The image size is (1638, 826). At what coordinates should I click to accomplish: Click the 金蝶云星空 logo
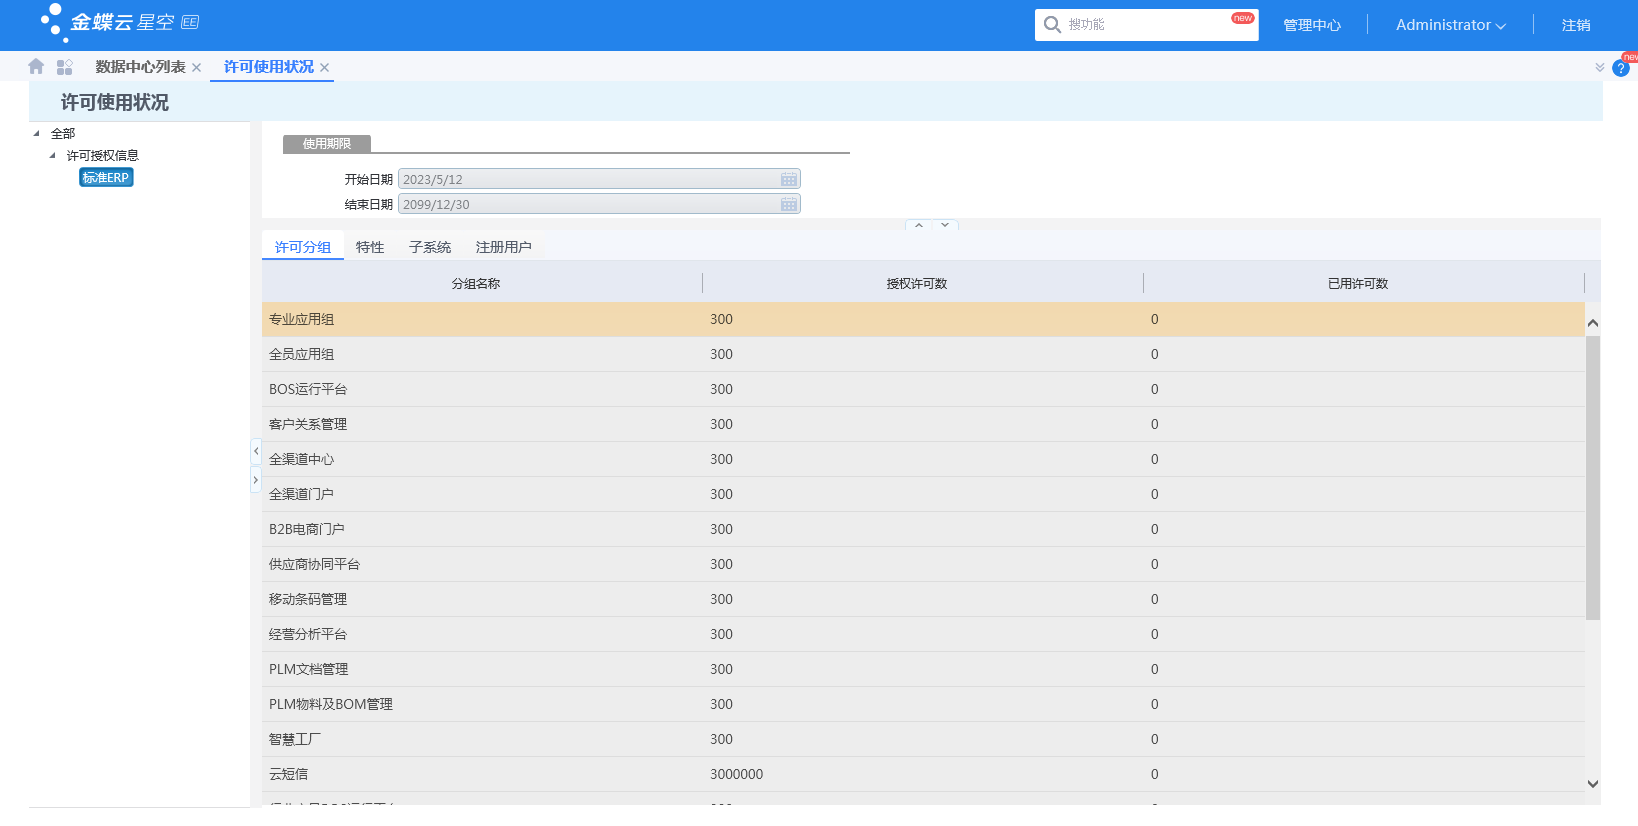tap(119, 23)
